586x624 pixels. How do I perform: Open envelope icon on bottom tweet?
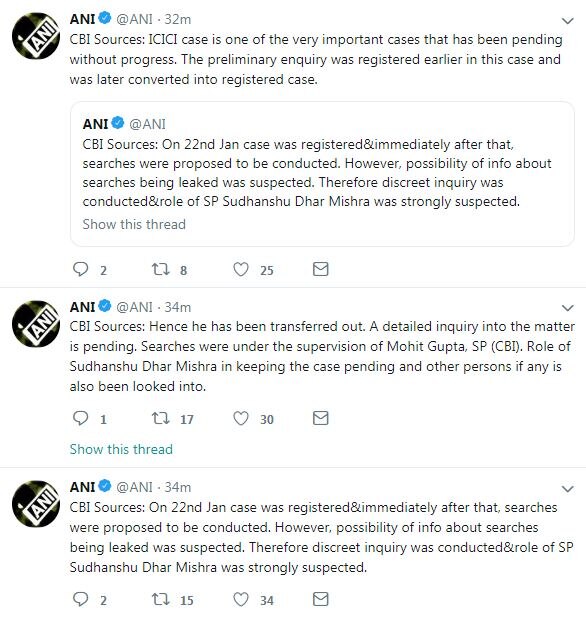click(321, 599)
